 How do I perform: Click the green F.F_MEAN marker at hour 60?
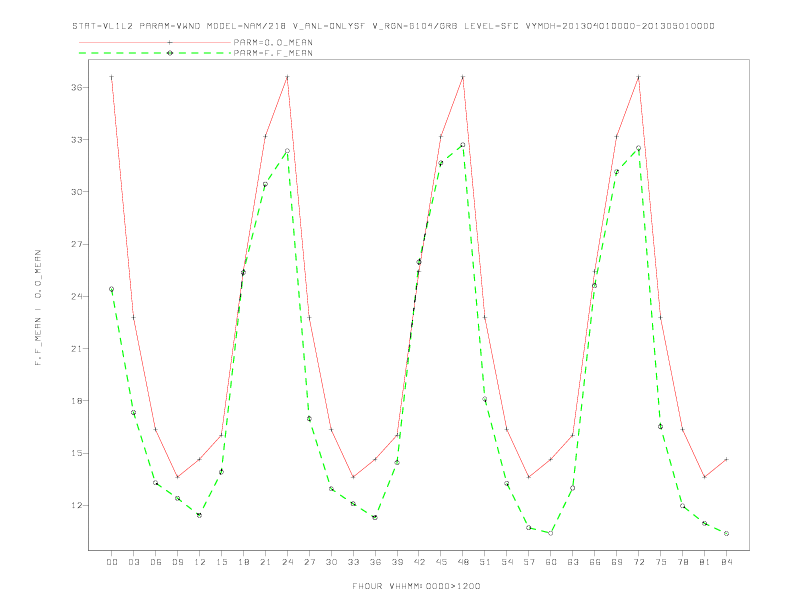click(551, 533)
